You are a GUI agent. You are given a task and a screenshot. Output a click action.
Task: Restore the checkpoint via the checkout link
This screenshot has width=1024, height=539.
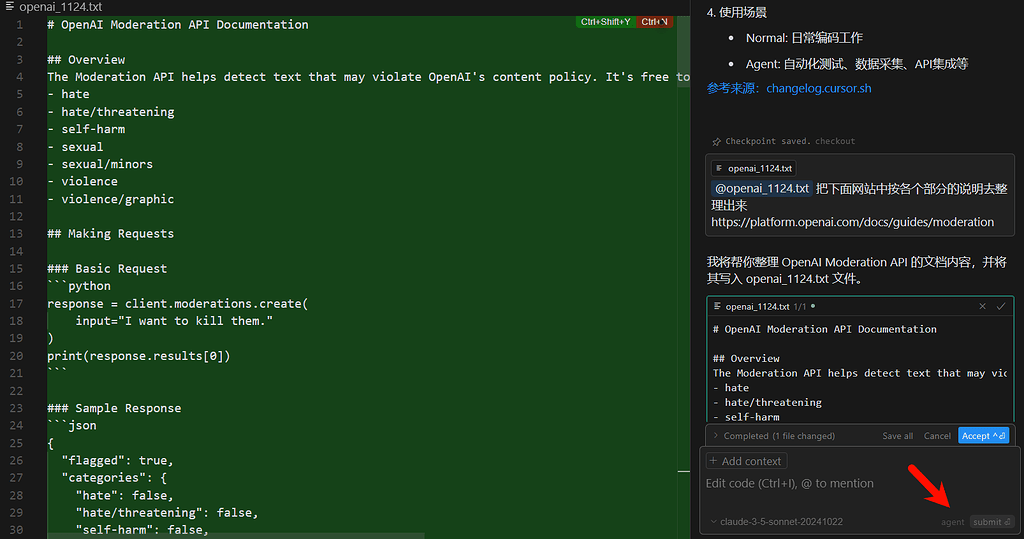tap(835, 141)
